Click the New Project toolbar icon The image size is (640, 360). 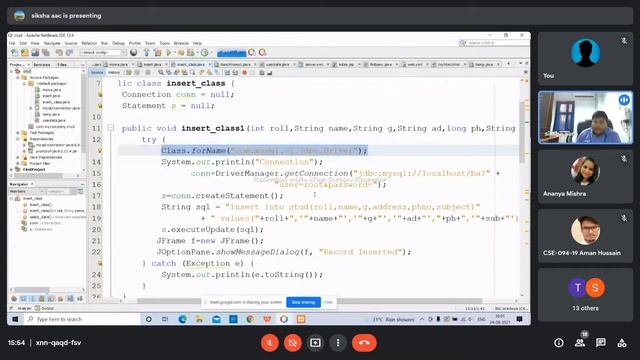[x=25, y=53]
